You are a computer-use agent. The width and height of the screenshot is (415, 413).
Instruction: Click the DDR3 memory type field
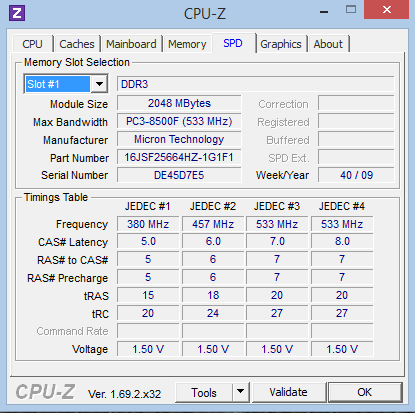pos(255,84)
